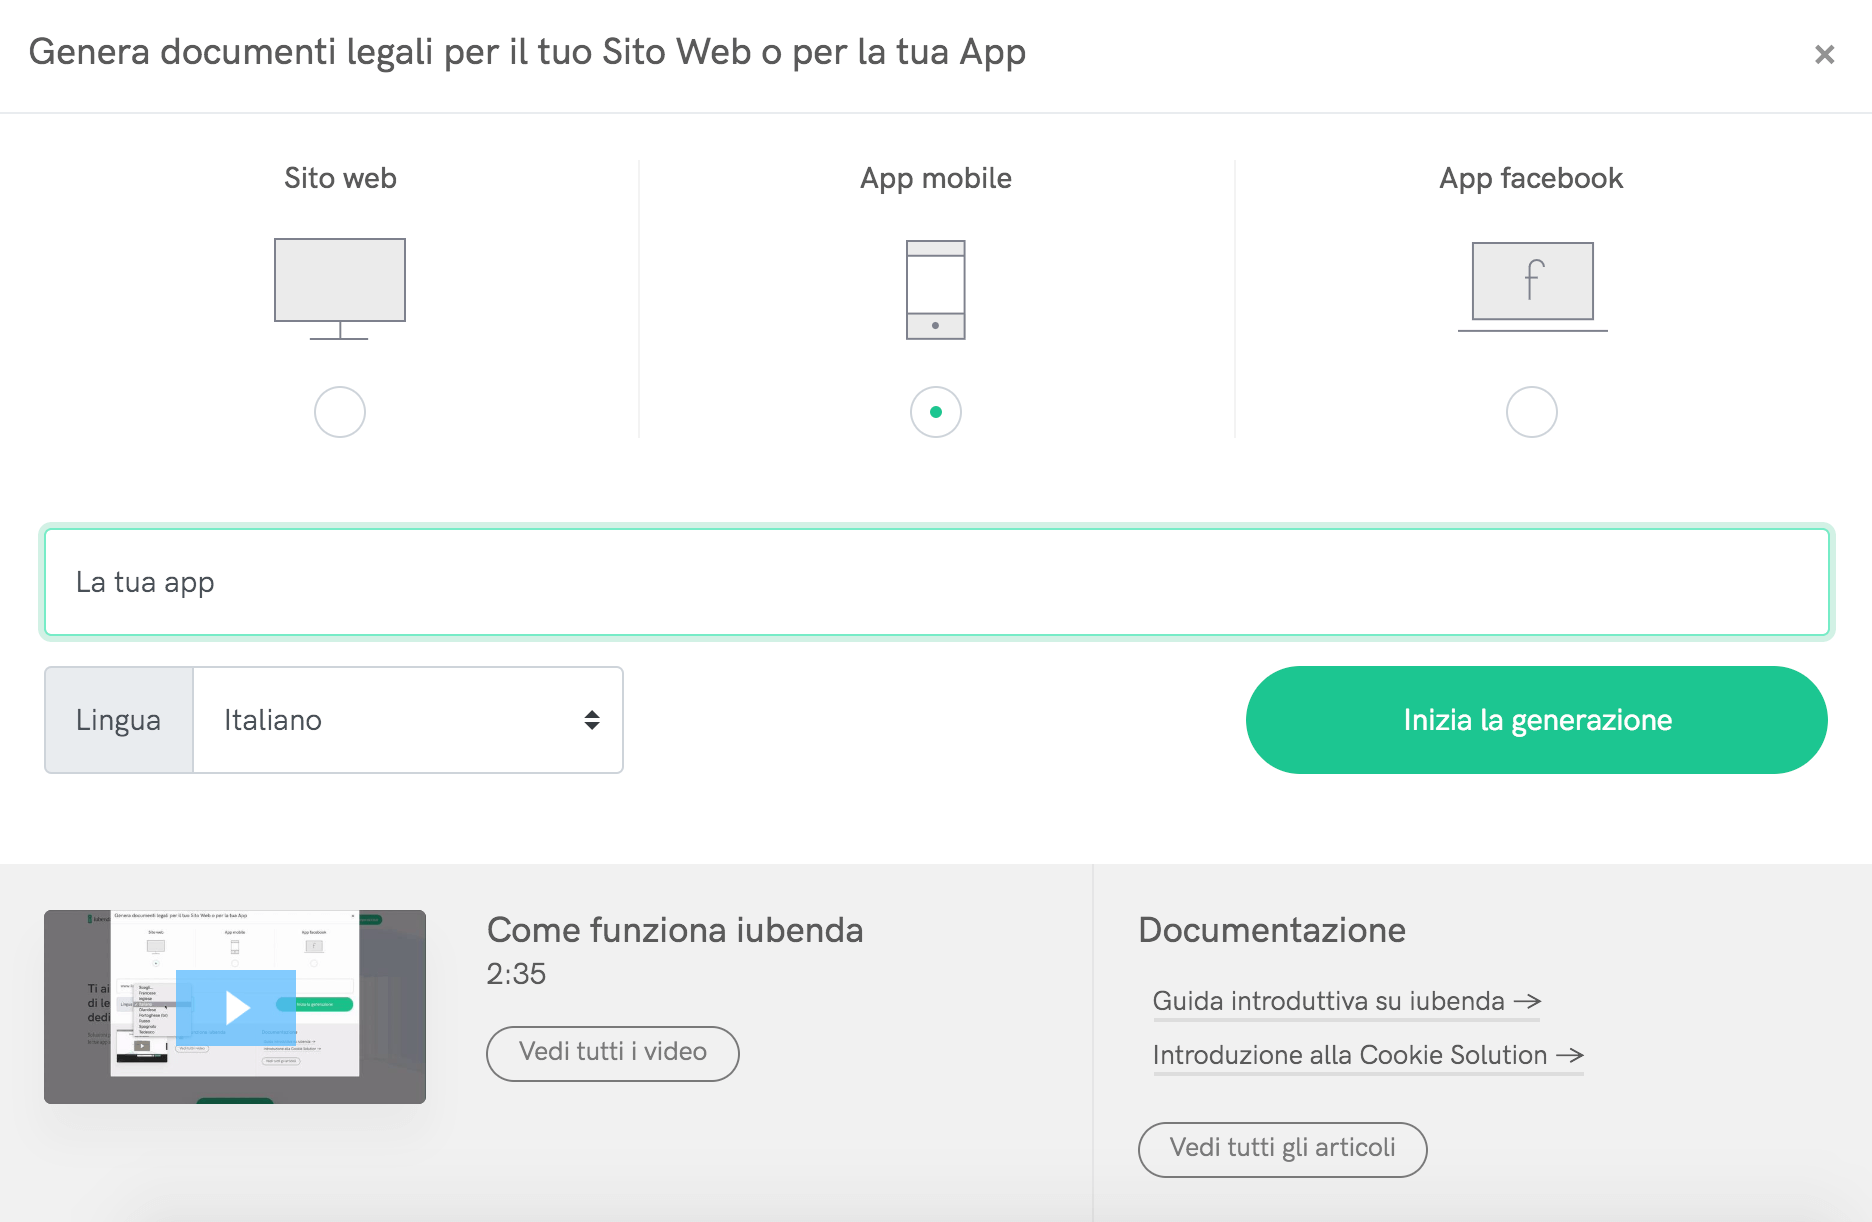1872x1222 pixels.
Task: Close the document generation dialog
Action: pyautogui.click(x=1827, y=55)
